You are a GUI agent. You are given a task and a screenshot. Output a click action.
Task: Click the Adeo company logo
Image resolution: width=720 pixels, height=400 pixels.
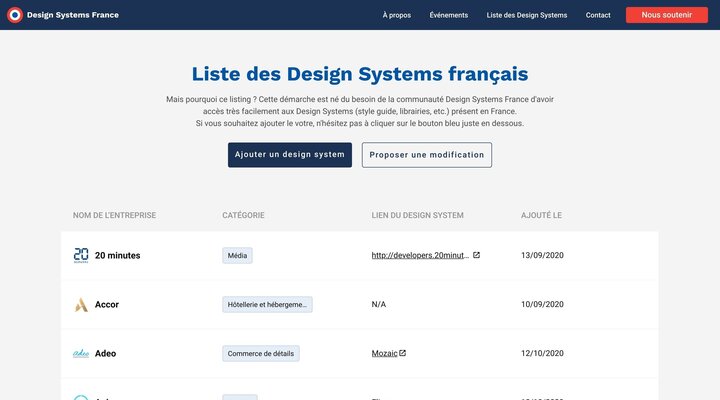81,353
